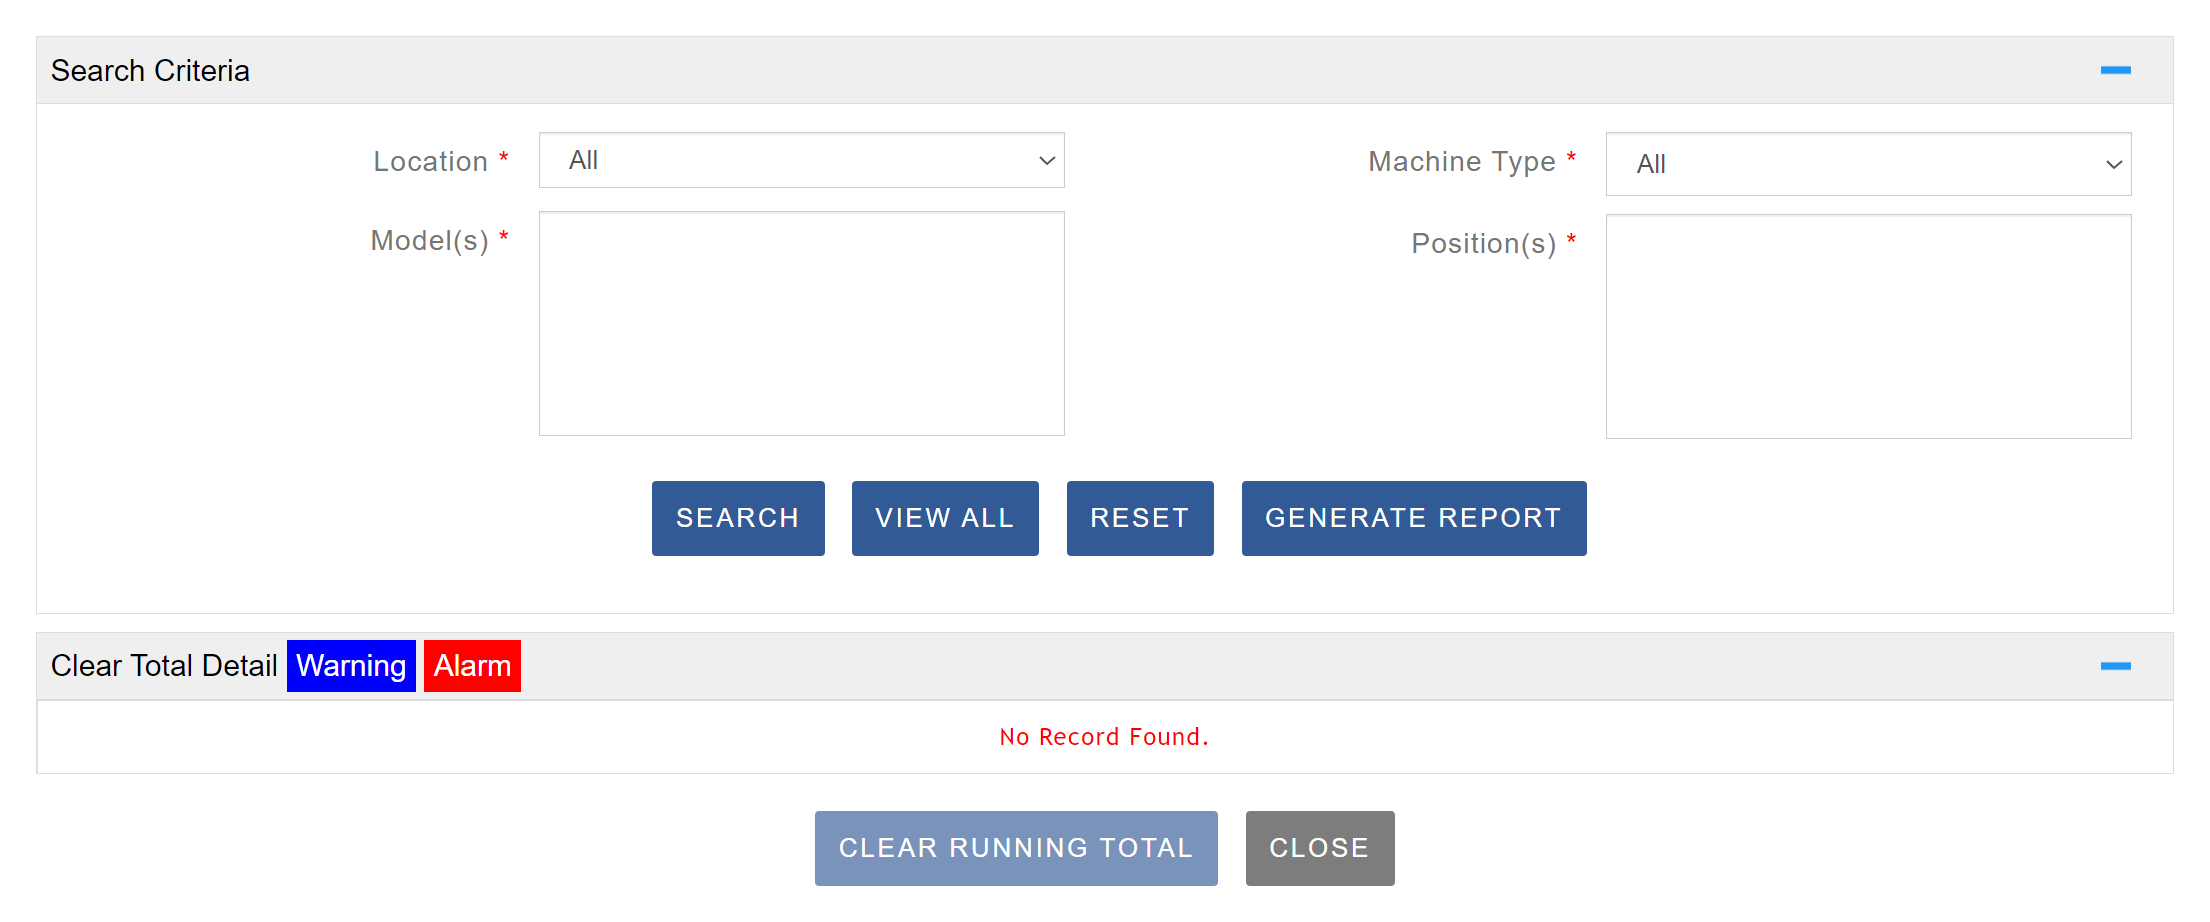This screenshot has height=922, width=2210.
Task: Click the Model(s) field label
Action: (x=429, y=241)
